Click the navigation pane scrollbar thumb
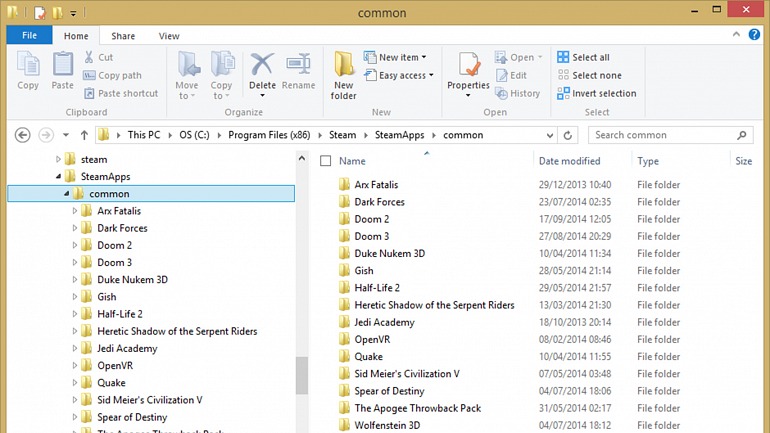The width and height of the screenshot is (770, 433). pos(302,375)
